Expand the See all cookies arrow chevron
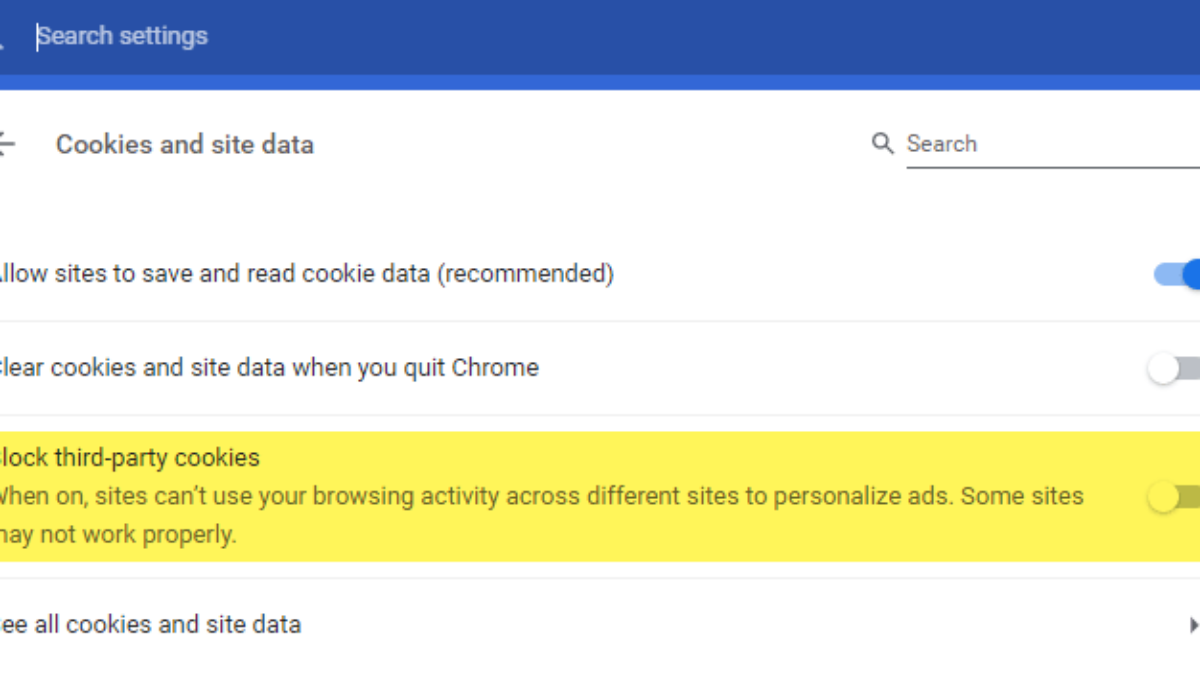 (1192, 625)
